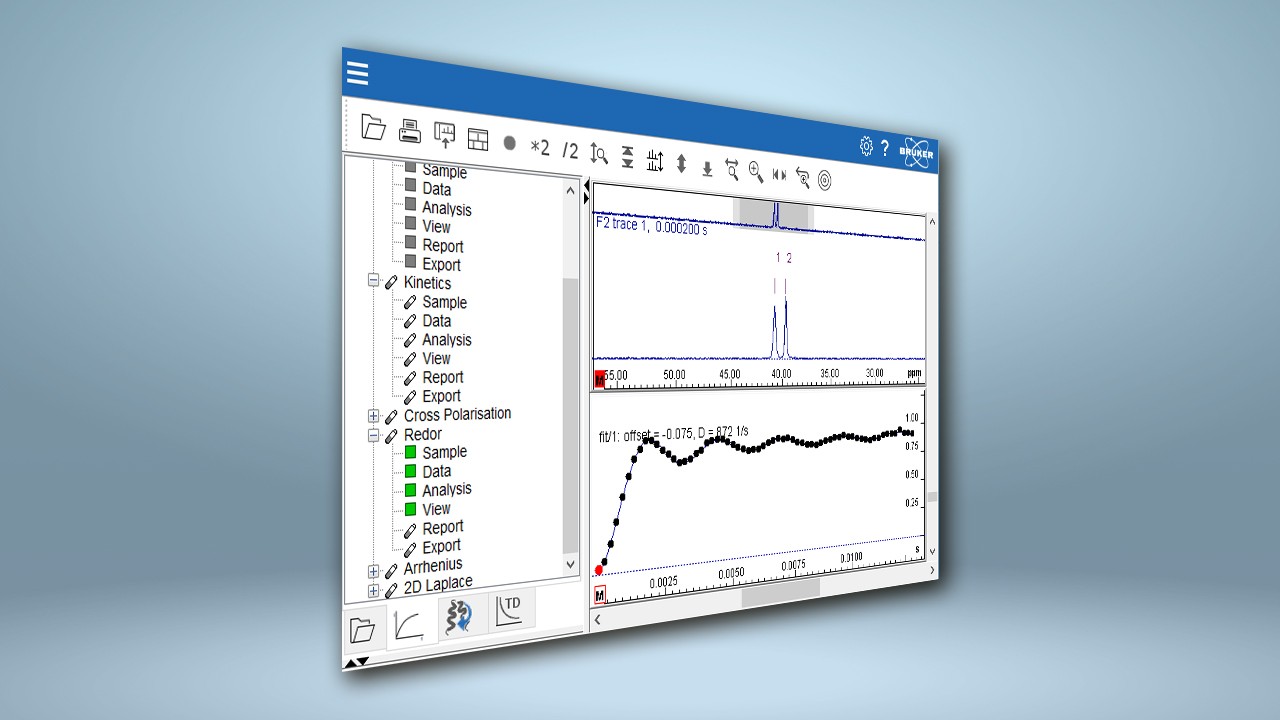Open the settings gear icon
Viewport: 1280px width, 720px height.
pyautogui.click(x=865, y=145)
